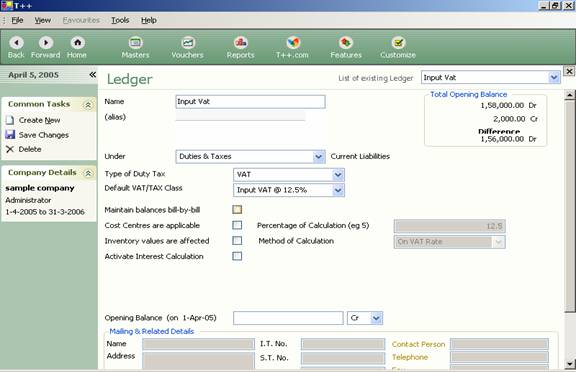The width and height of the screenshot is (576, 372).
Task: Open the Home icon in toolbar
Action: click(x=78, y=43)
